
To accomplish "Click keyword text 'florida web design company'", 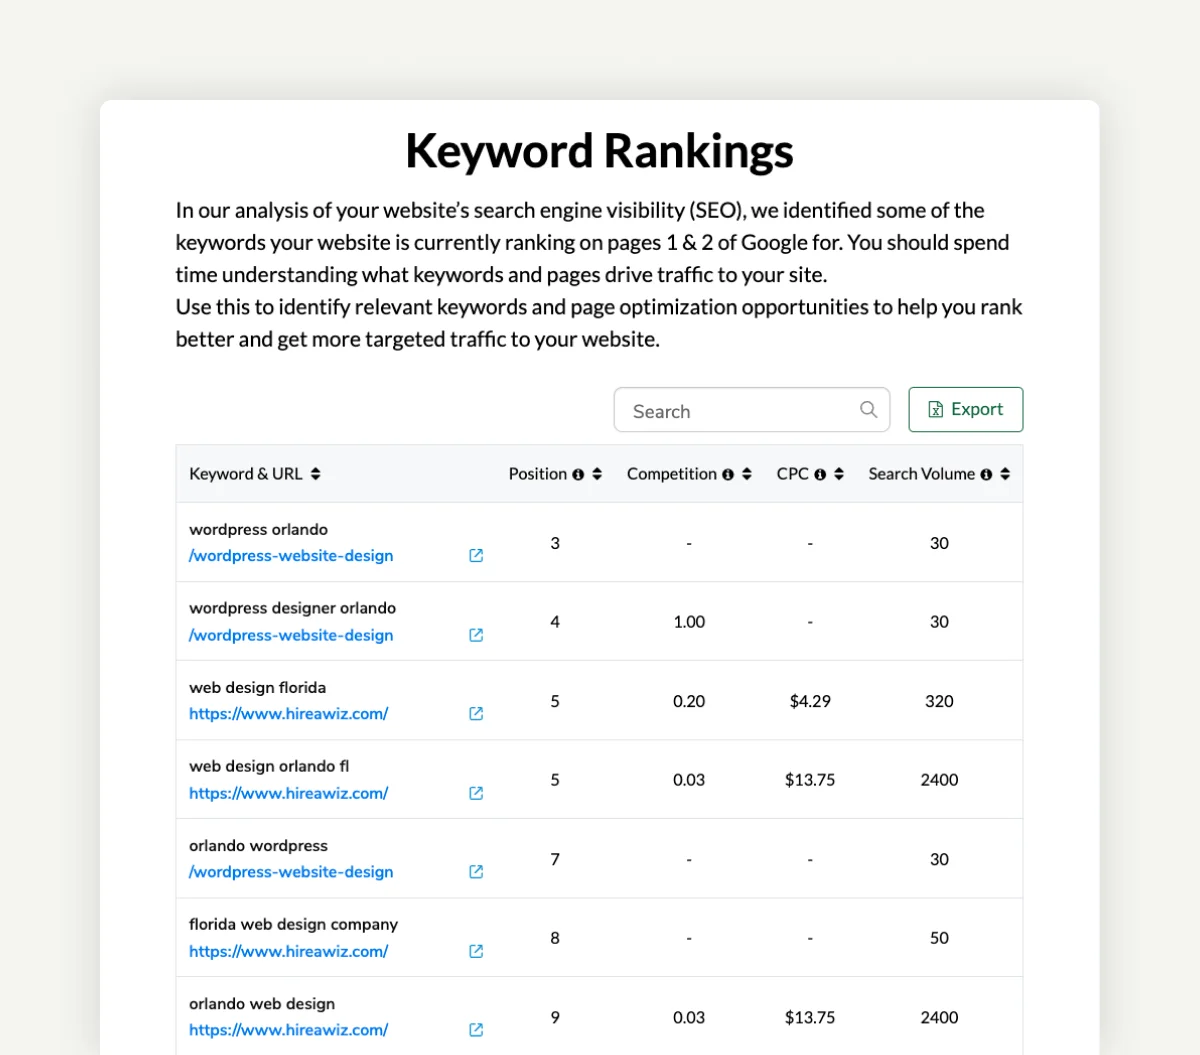I will [293, 925].
